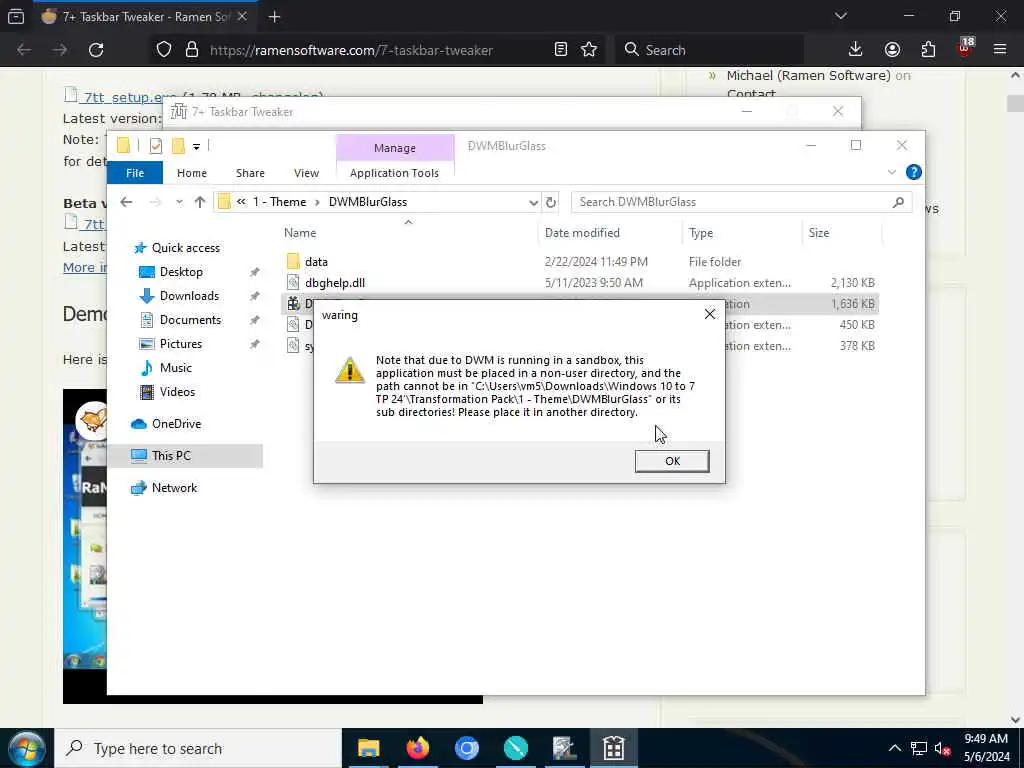
Task: Open Downloads in navigation pane
Action: 189,296
